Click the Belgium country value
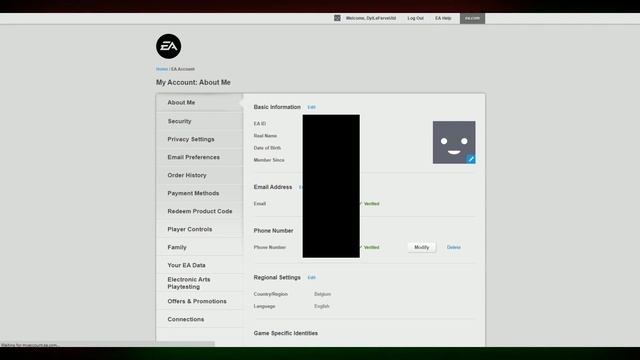Image resolution: width=640 pixels, height=360 pixels. pos(322,294)
